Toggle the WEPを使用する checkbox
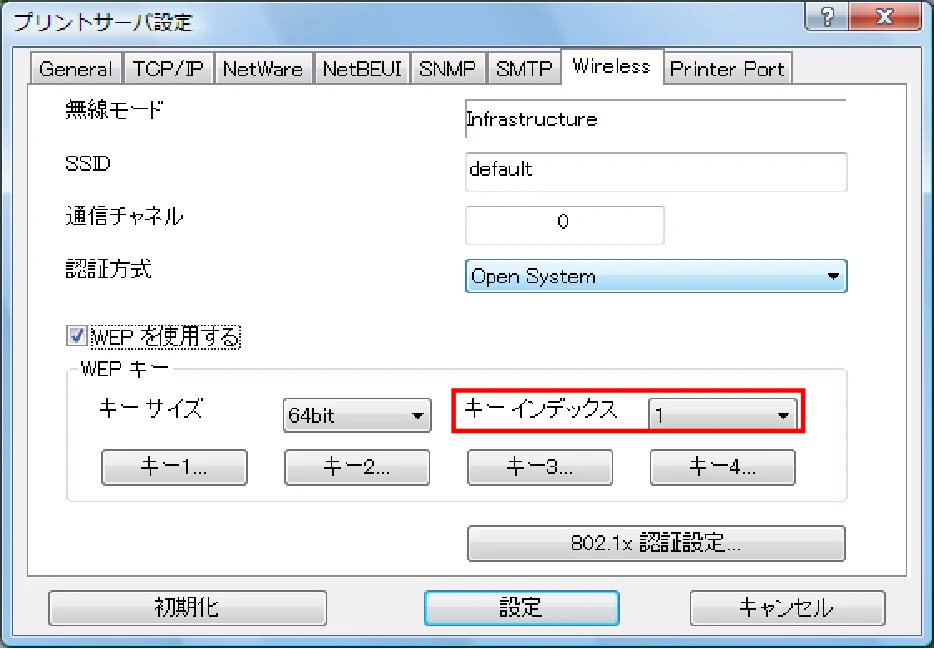The height and width of the screenshot is (649, 934). (76, 336)
